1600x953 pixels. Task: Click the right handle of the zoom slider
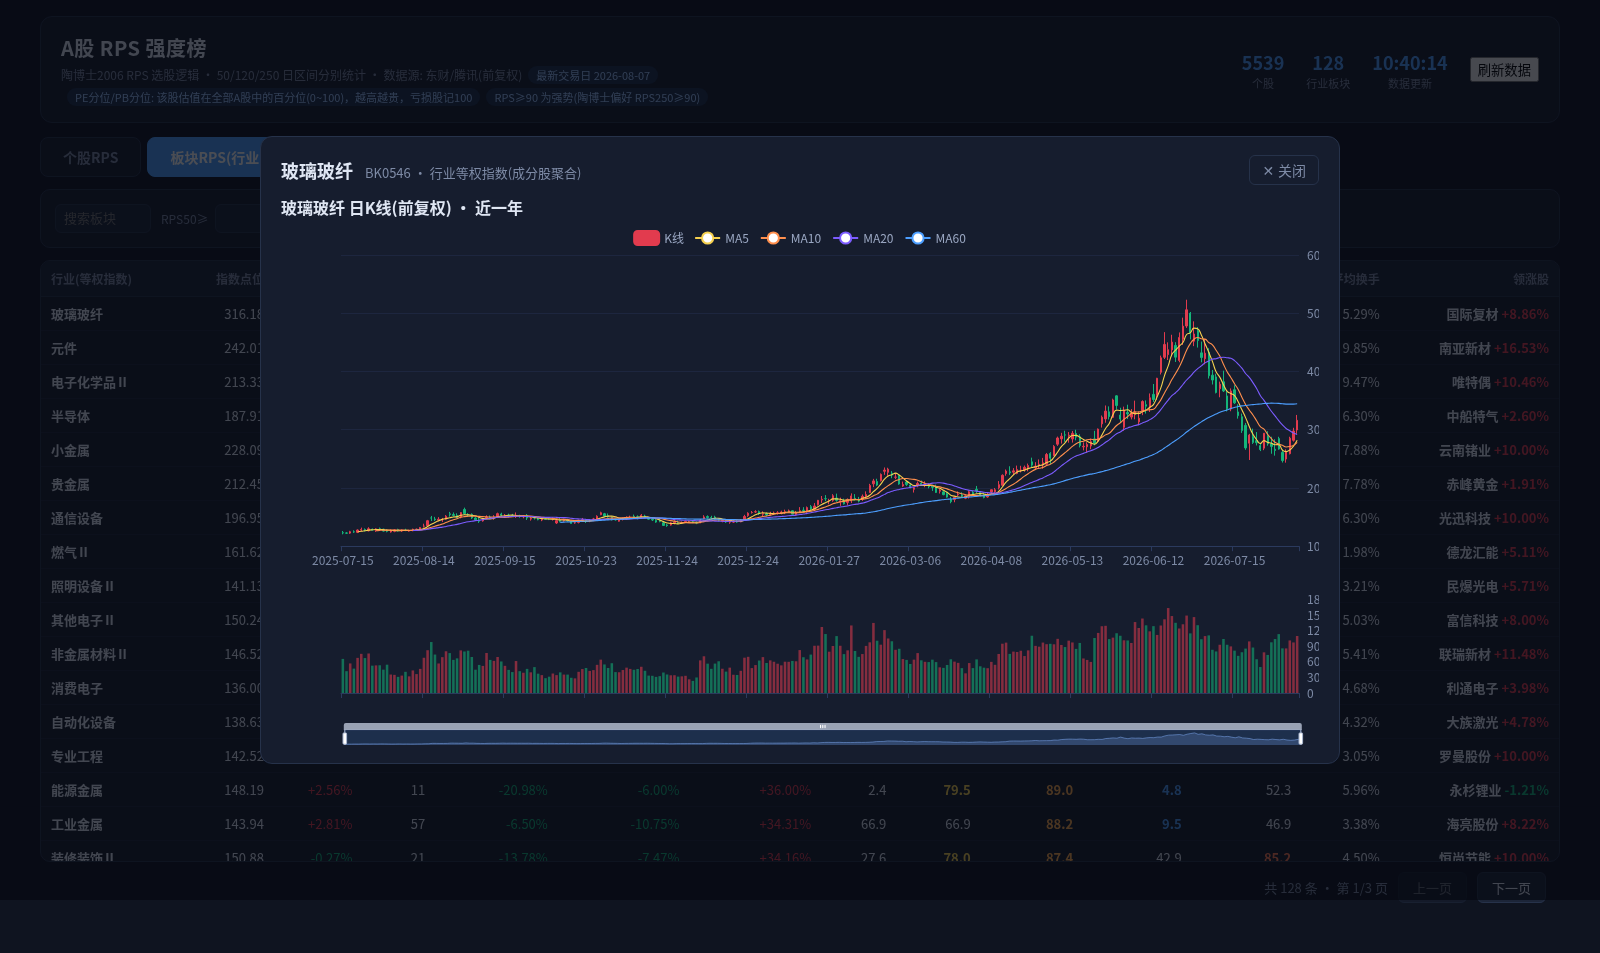tap(1300, 738)
